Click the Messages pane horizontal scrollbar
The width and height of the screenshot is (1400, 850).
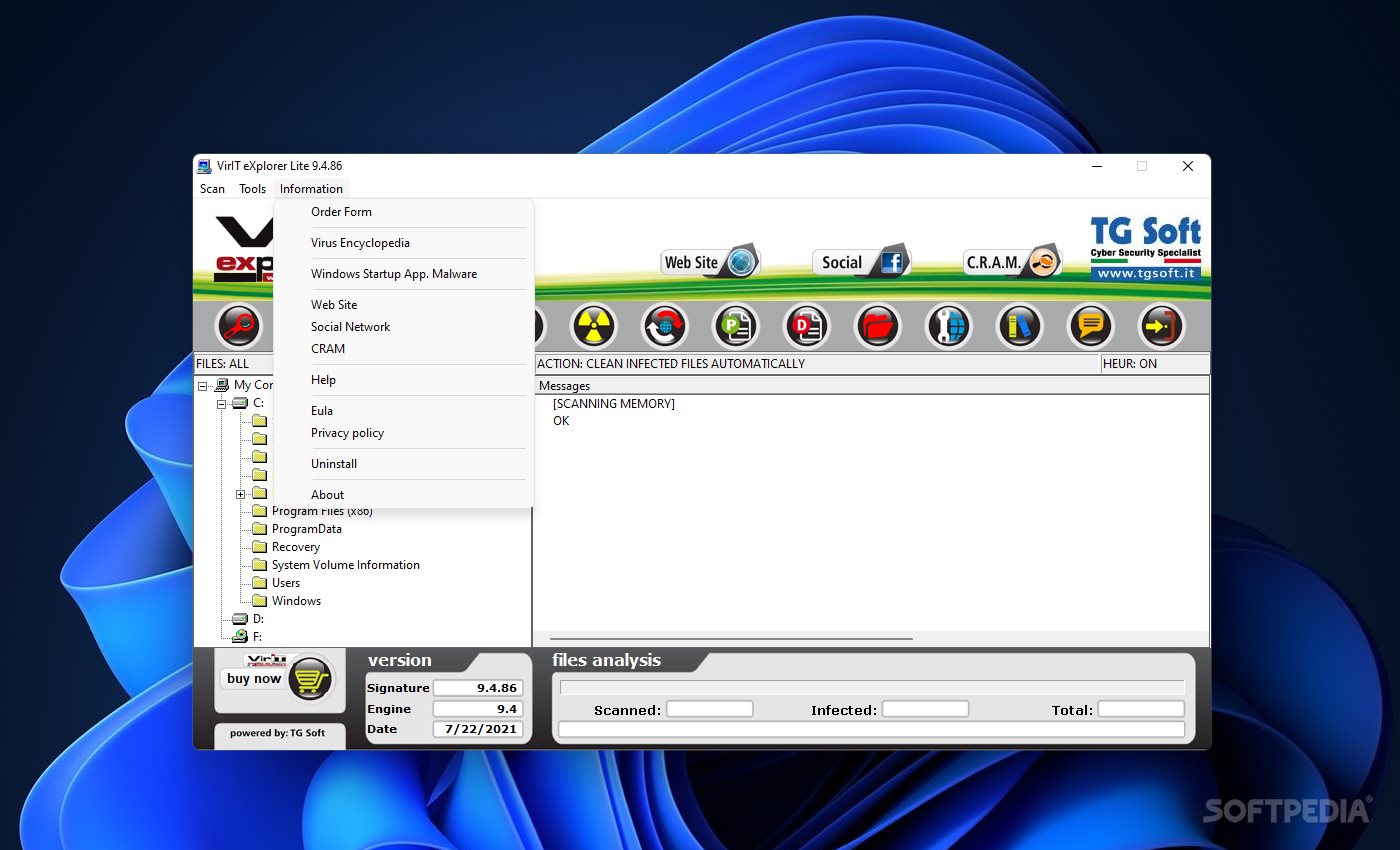pos(731,638)
